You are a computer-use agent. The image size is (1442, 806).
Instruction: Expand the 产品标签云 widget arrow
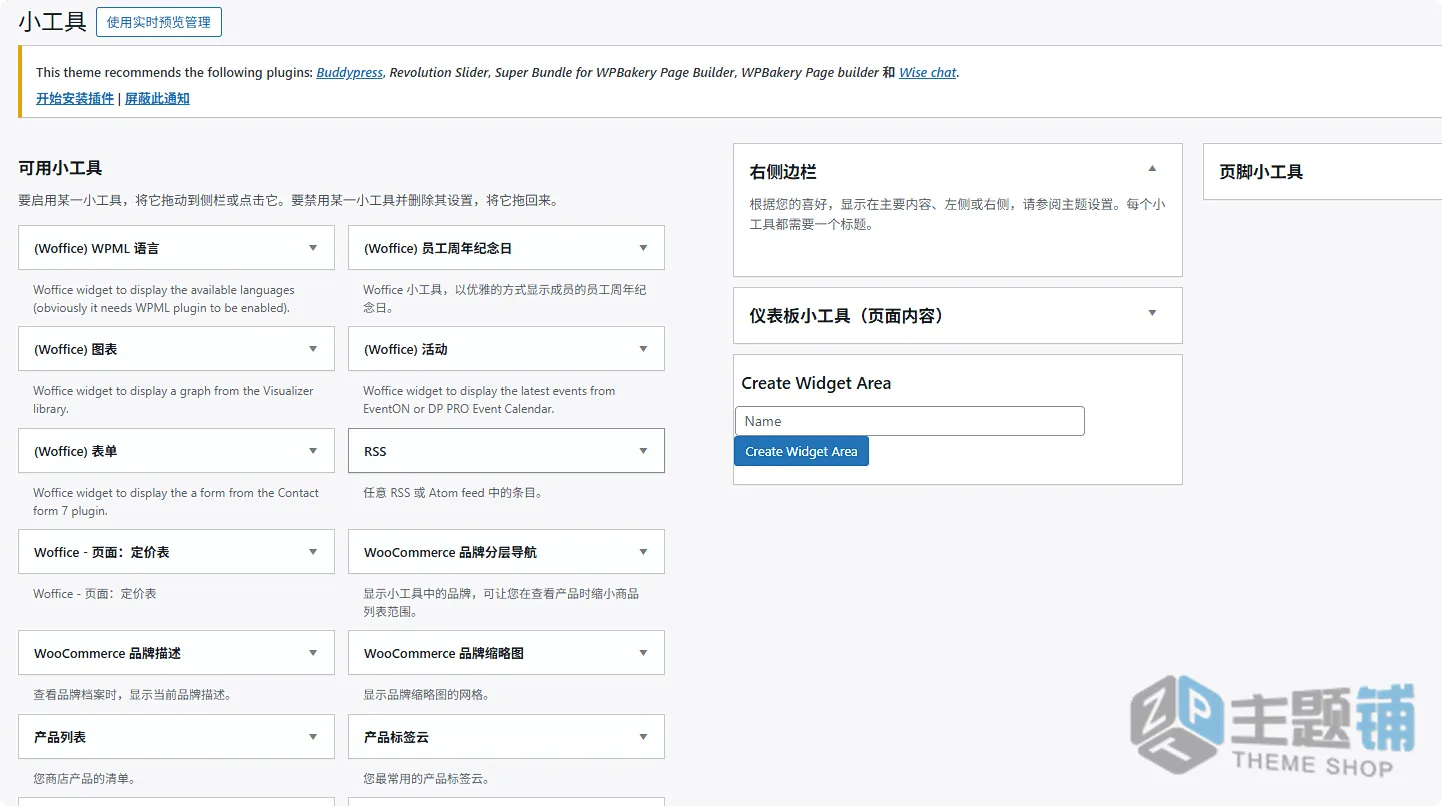pos(643,737)
